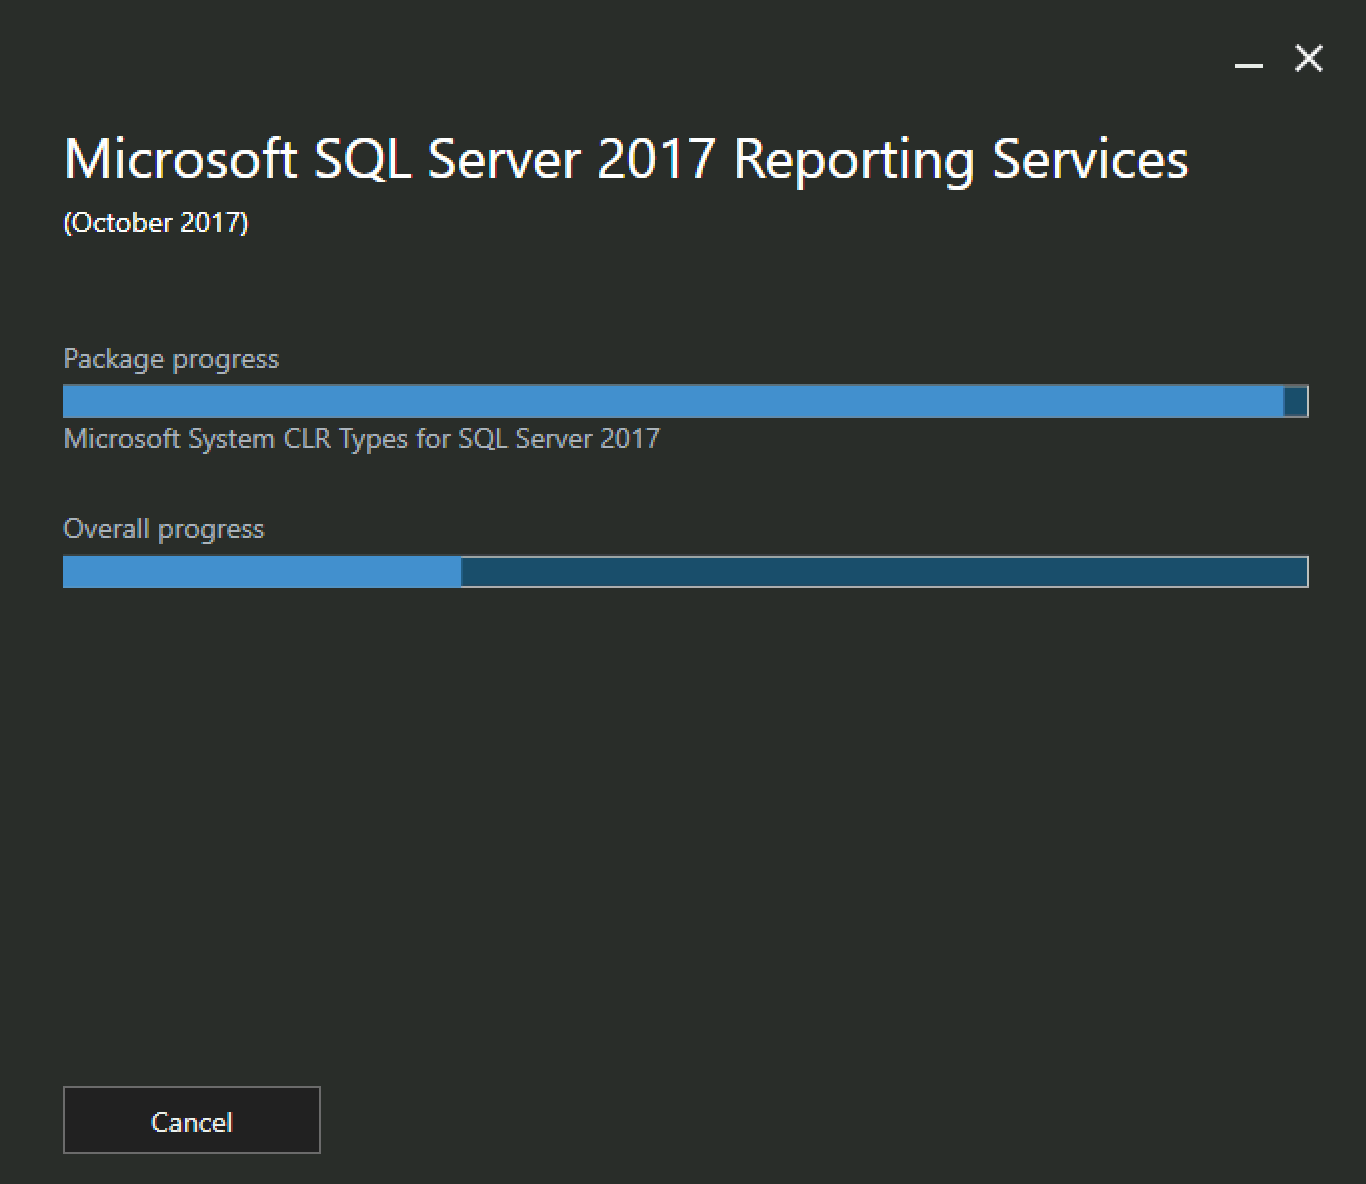Cancel the Reporting Services installation
The image size is (1366, 1184).
pos(192,1120)
